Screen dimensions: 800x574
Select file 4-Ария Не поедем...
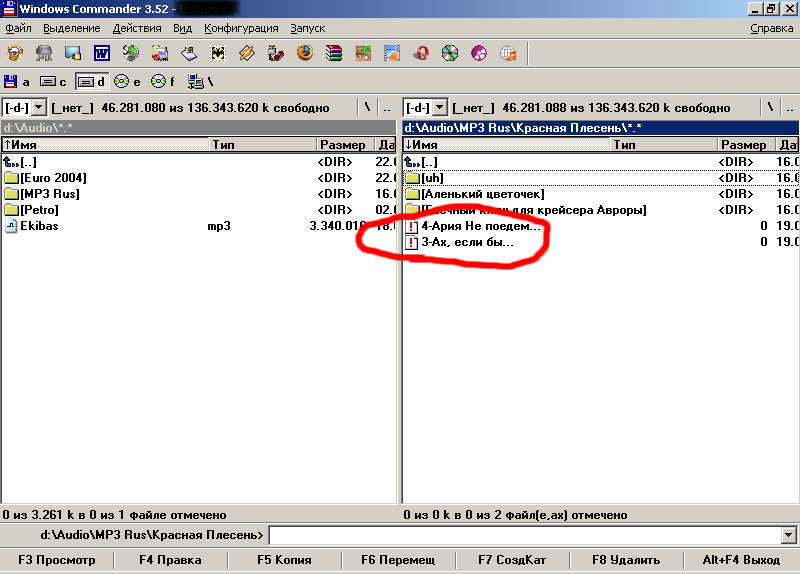pos(601,226)
